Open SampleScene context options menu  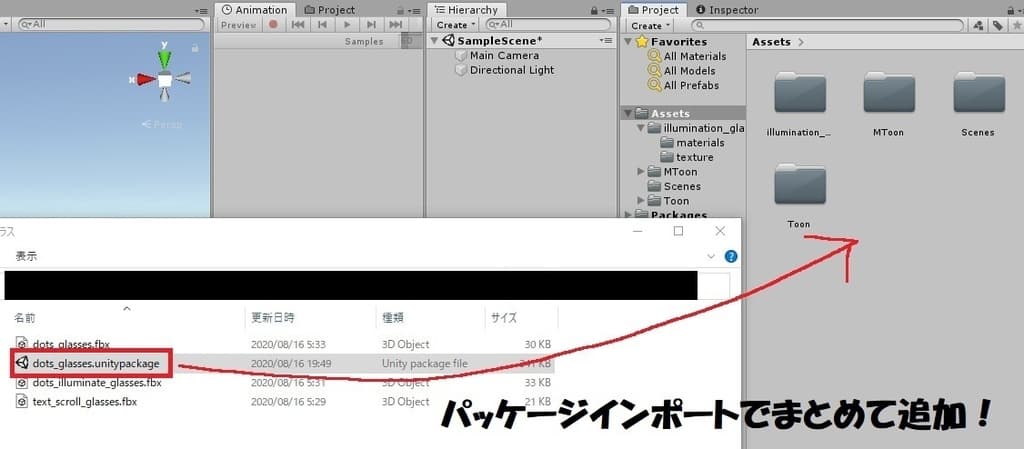click(x=605, y=40)
